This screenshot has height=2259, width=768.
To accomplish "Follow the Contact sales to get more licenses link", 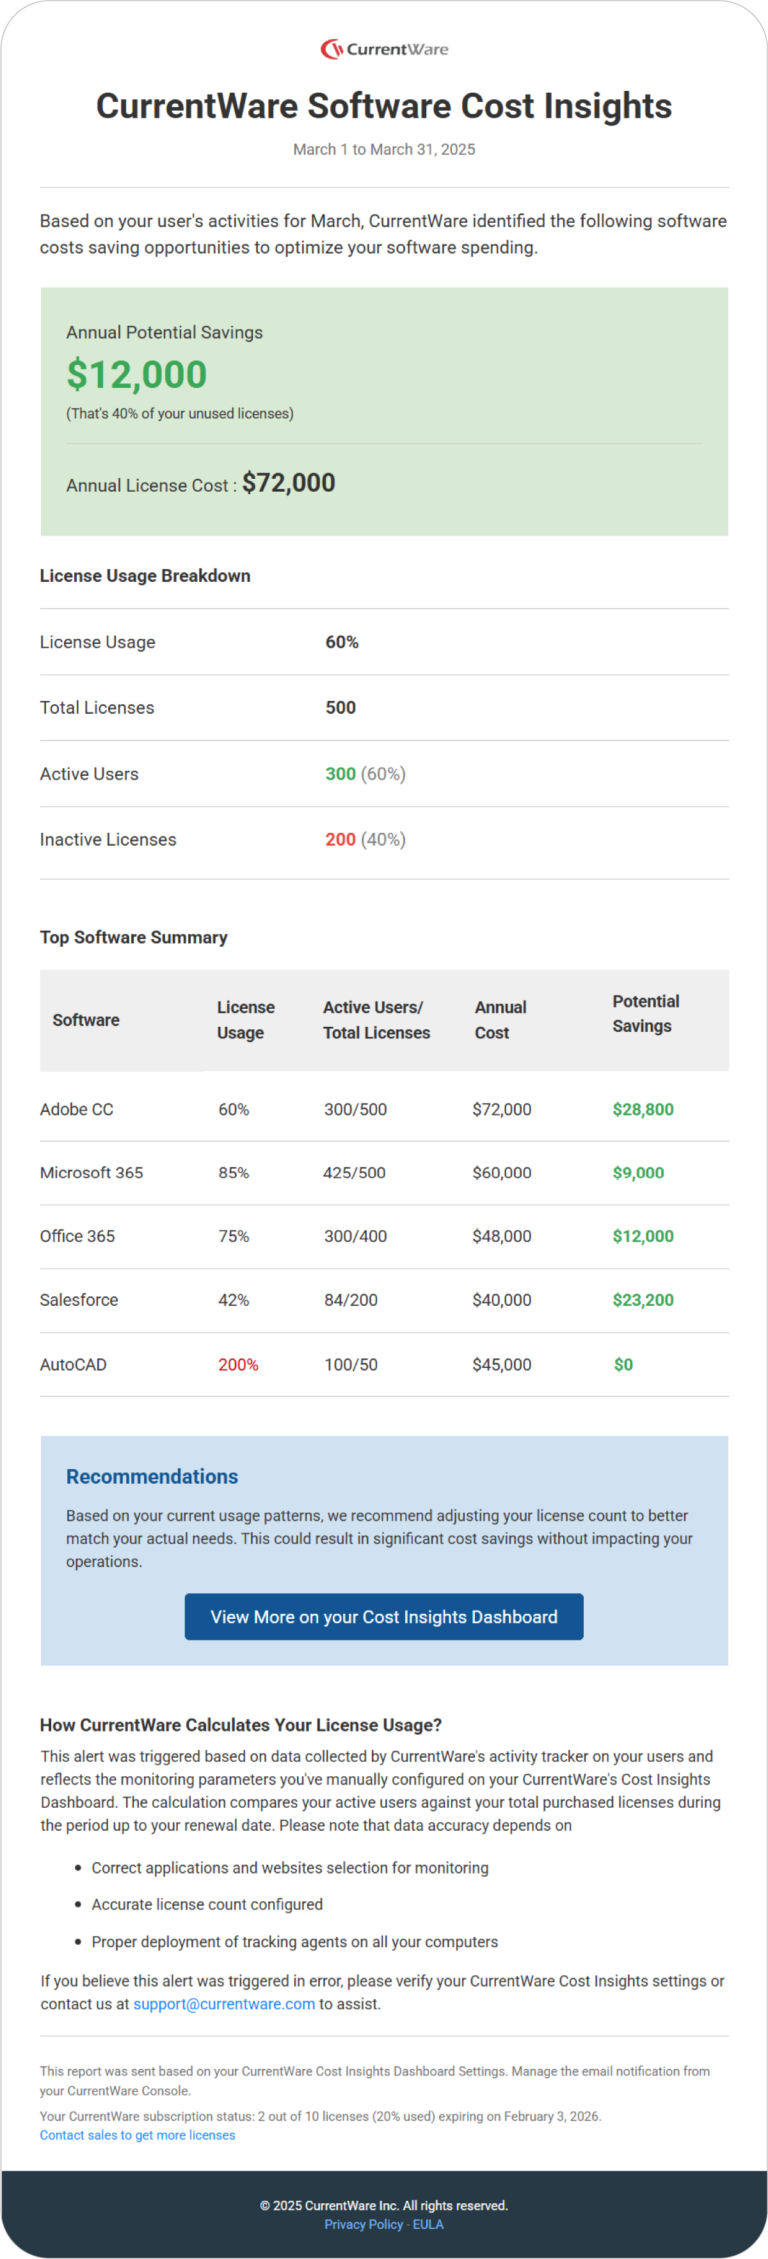I will 138,2134.
